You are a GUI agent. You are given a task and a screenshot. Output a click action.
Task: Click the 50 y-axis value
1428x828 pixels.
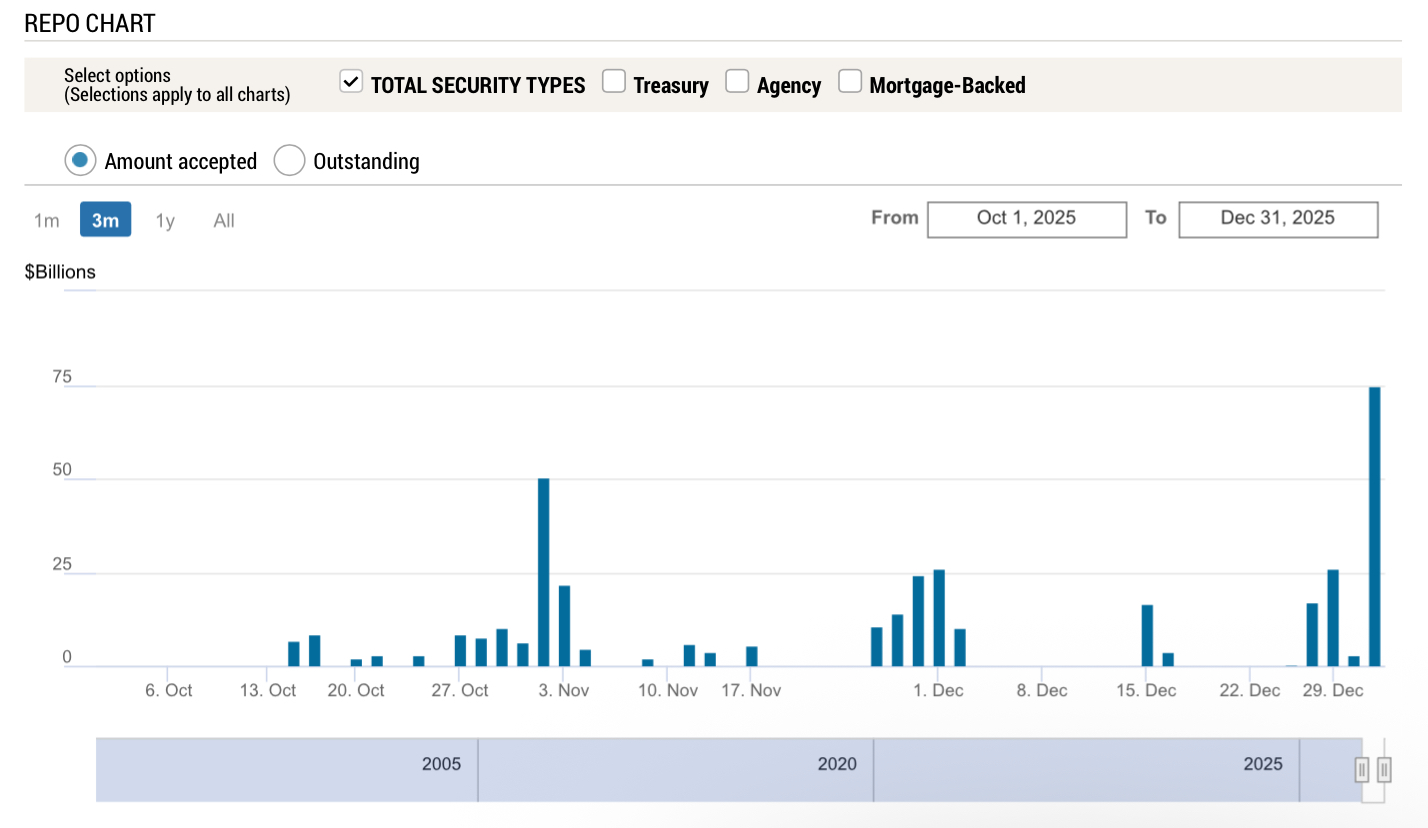click(62, 470)
